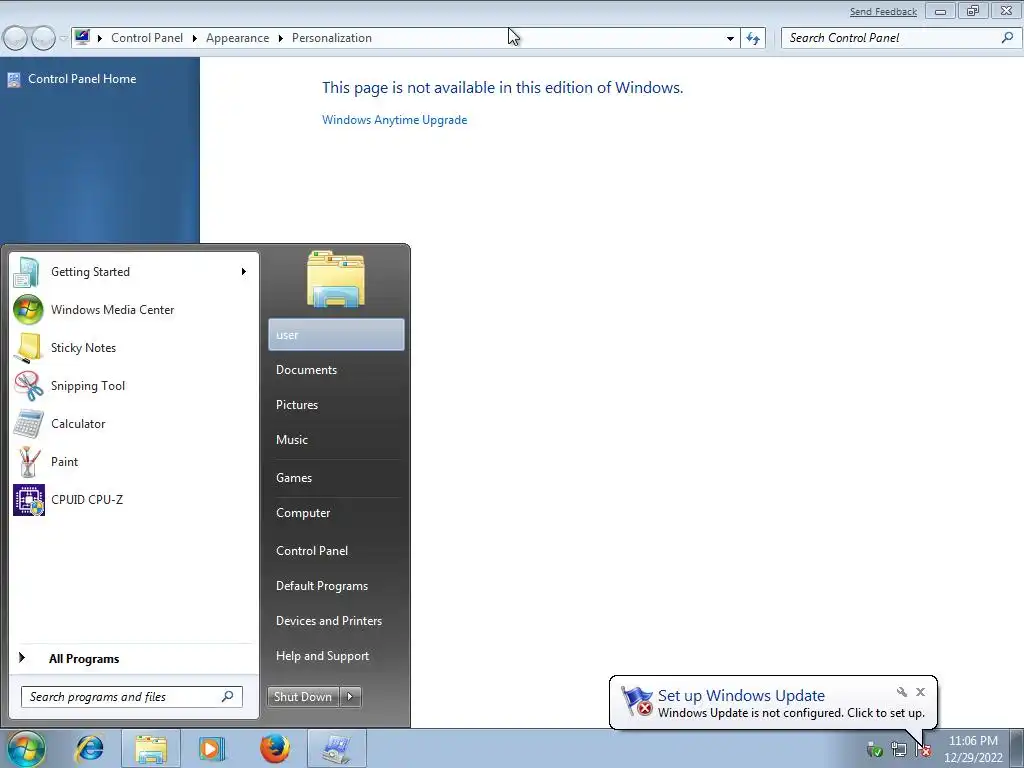Open Pictures from Start menu
This screenshot has height=768, width=1024.
pos(336,405)
